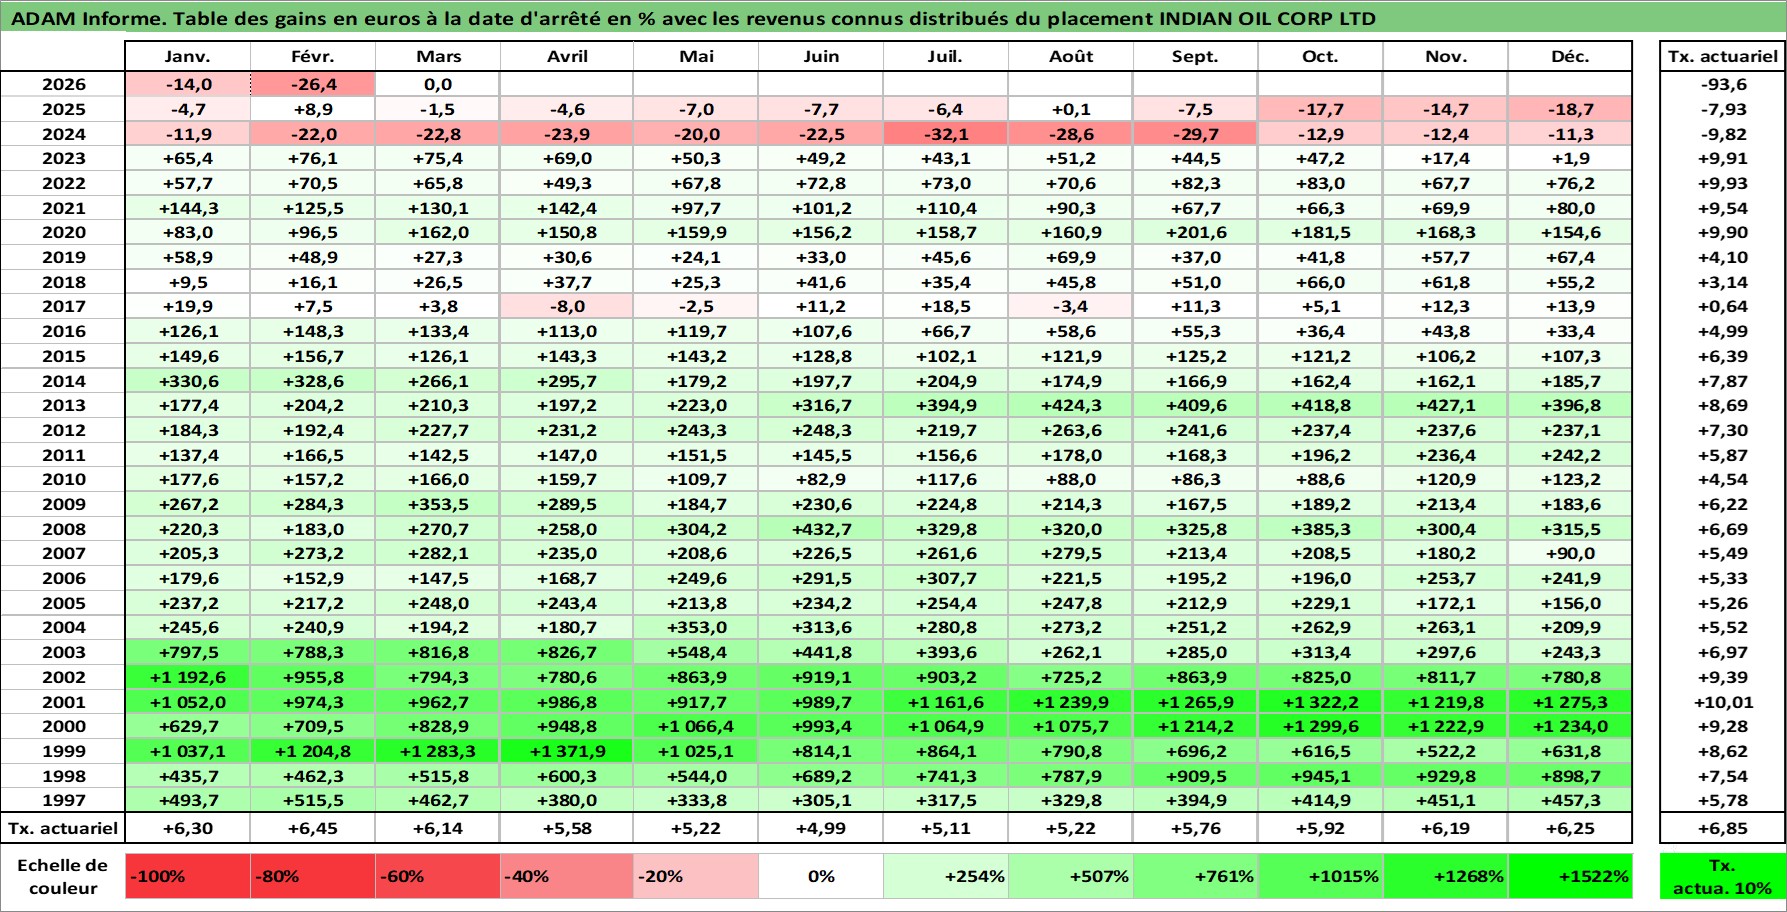Select the +1522% bright green scale swatch

(1570, 876)
